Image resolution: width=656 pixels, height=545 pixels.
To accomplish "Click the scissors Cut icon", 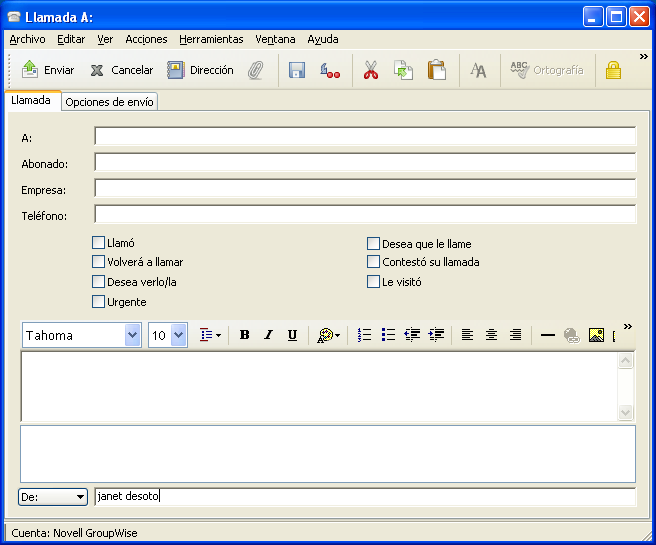I will pos(371,70).
